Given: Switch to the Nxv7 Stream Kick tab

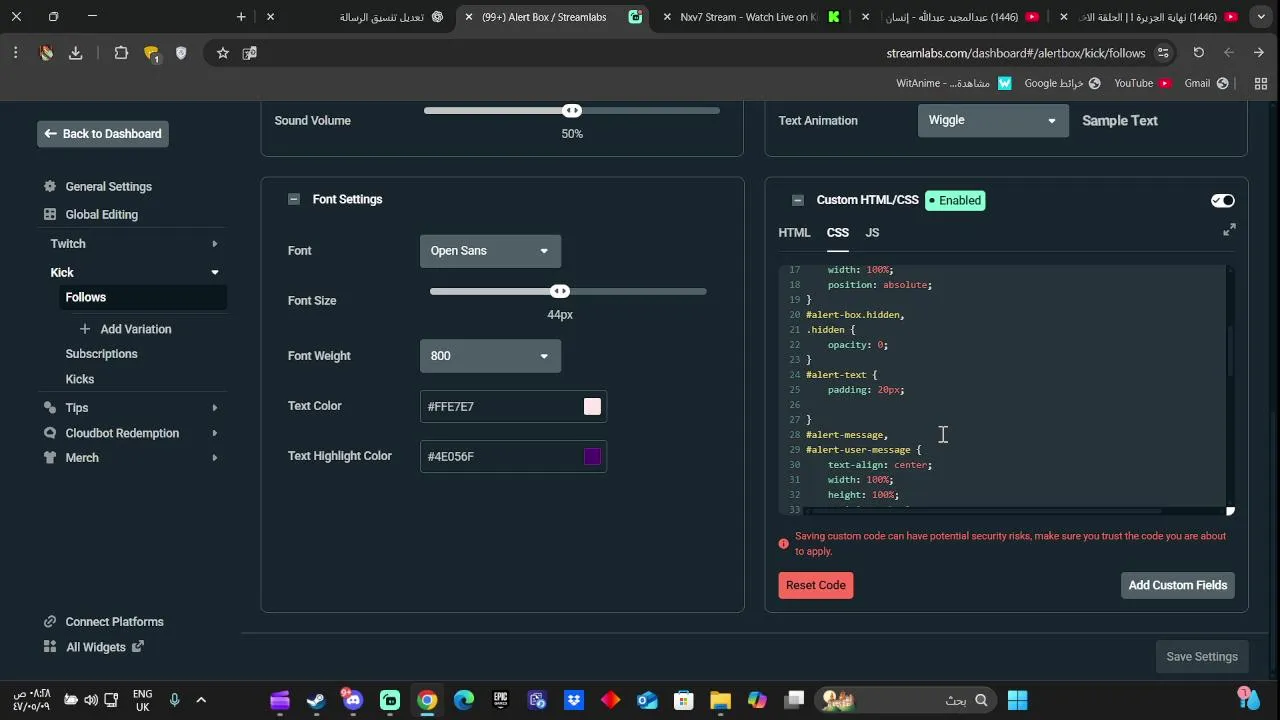Looking at the screenshot, I should click(x=752, y=17).
